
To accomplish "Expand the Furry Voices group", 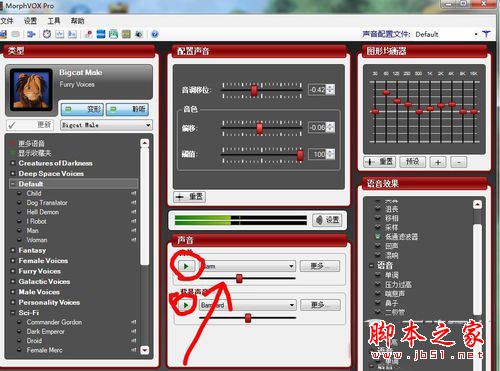I will [13, 271].
